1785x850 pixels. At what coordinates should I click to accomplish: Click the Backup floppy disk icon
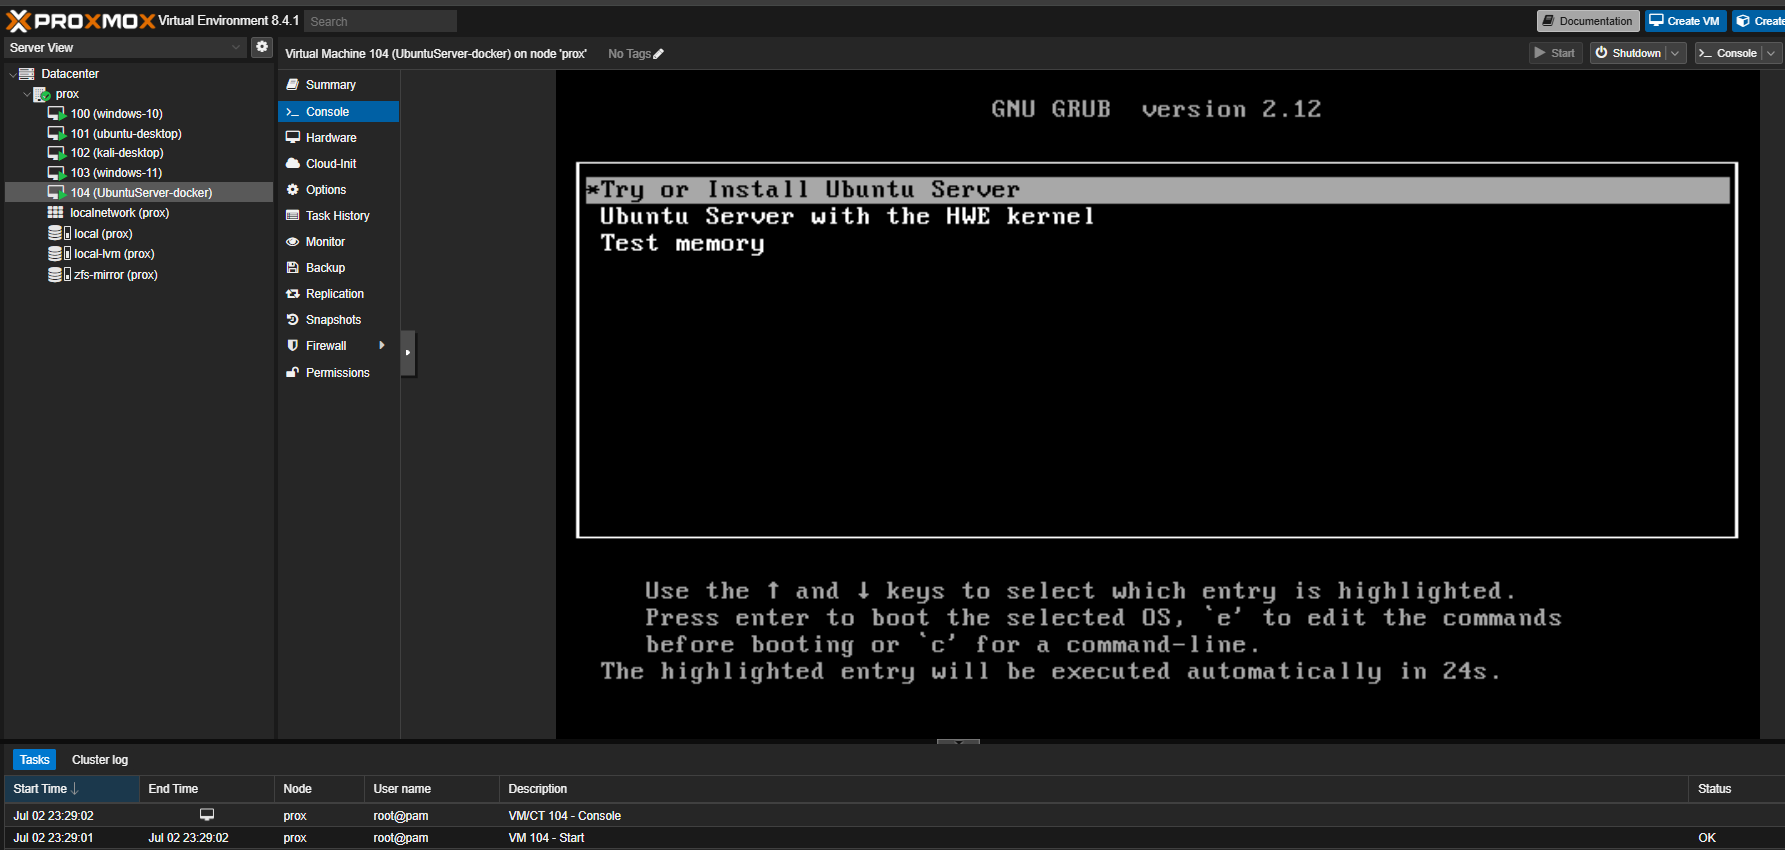293,268
